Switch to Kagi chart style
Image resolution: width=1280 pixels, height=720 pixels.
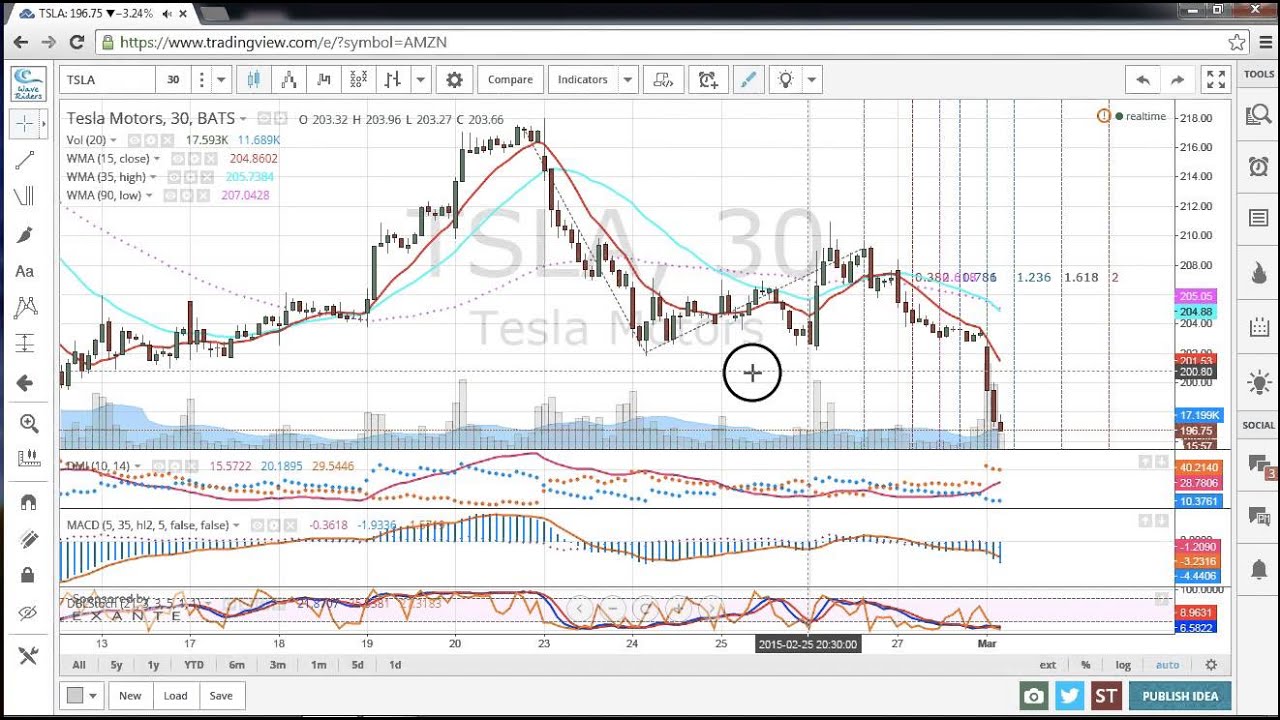click(324, 80)
